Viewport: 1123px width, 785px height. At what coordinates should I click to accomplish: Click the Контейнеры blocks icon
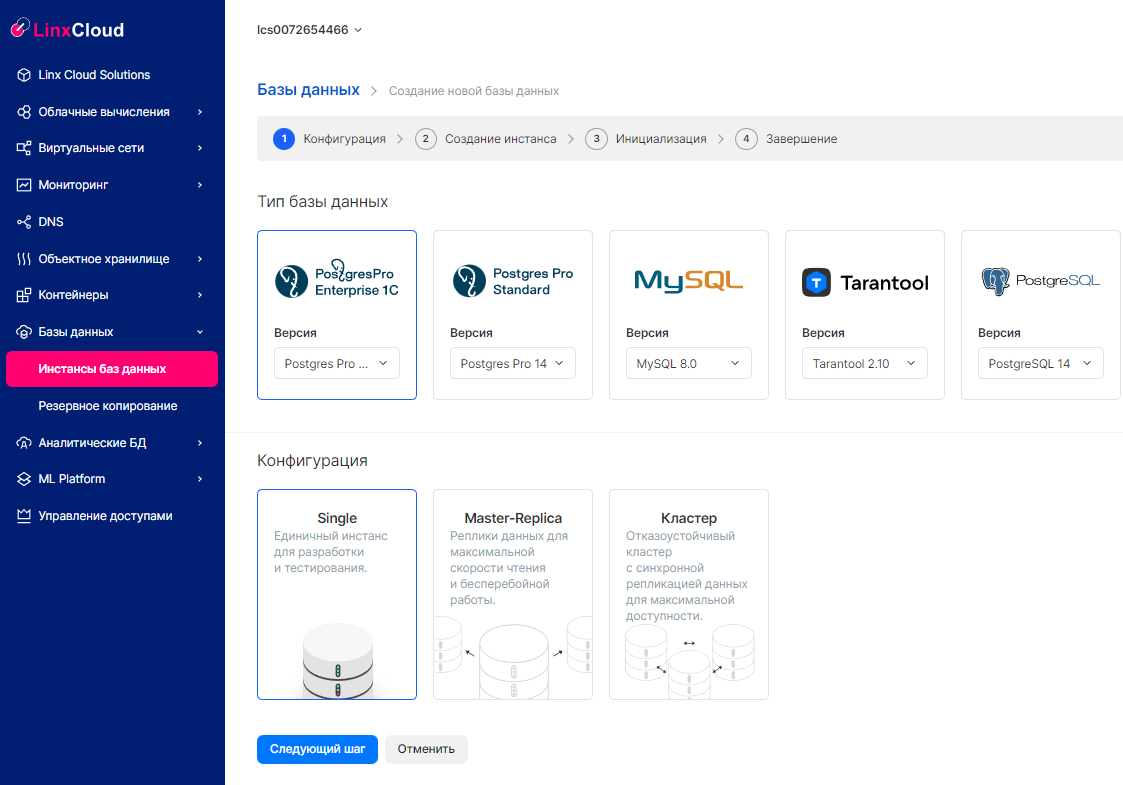point(24,295)
